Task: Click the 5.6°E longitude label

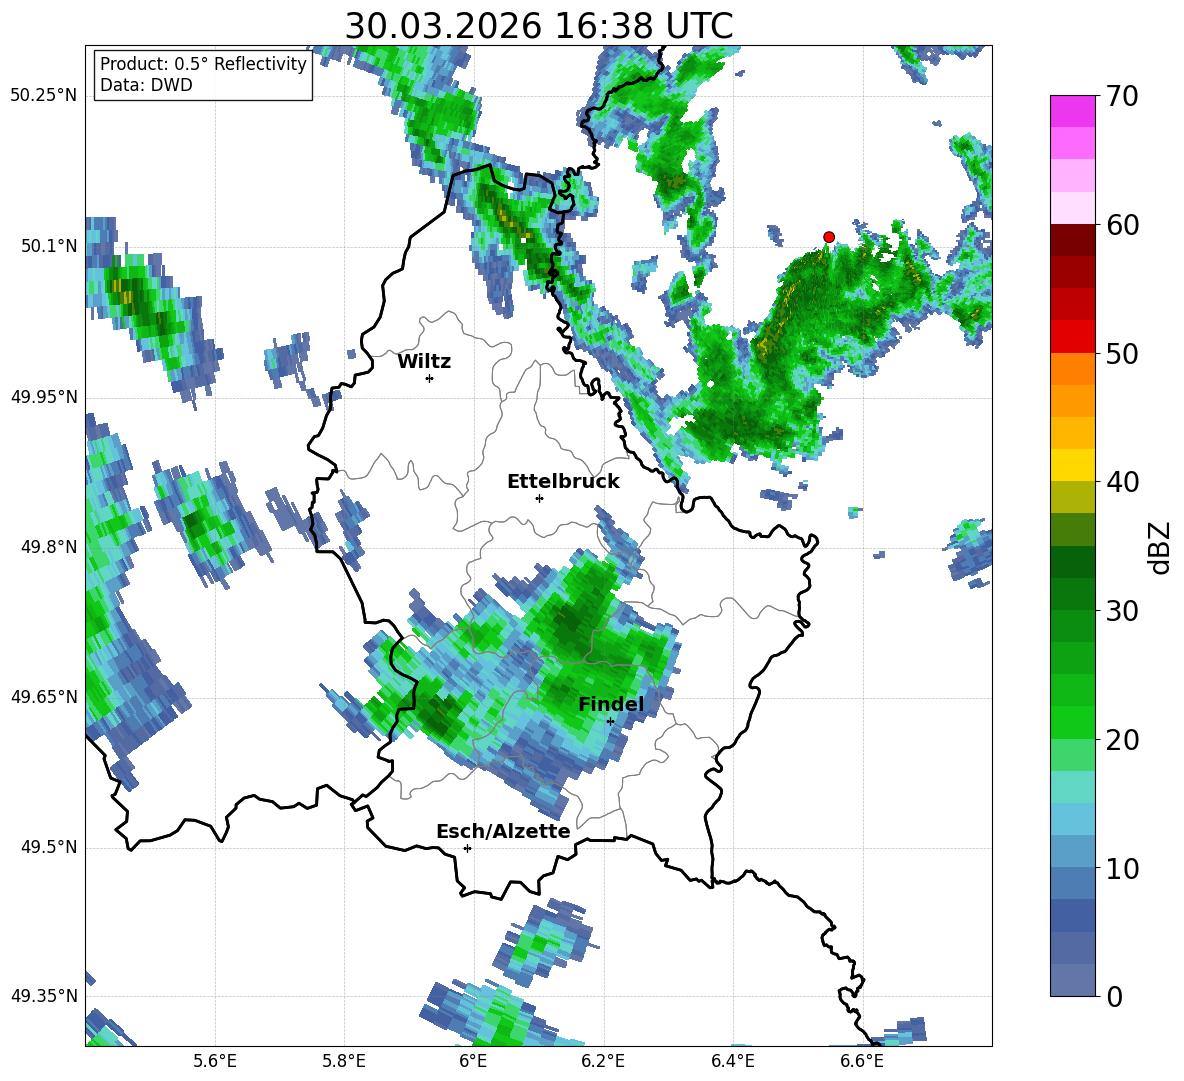Action: [215, 1061]
